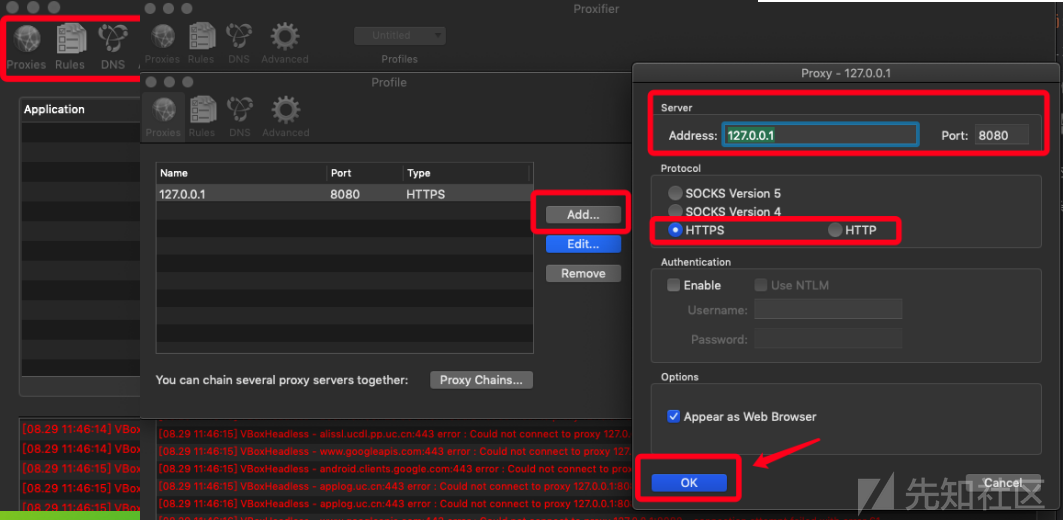Enable authentication with the Enable checkbox
Image resolution: width=1063 pixels, height=520 pixels.
click(x=673, y=285)
